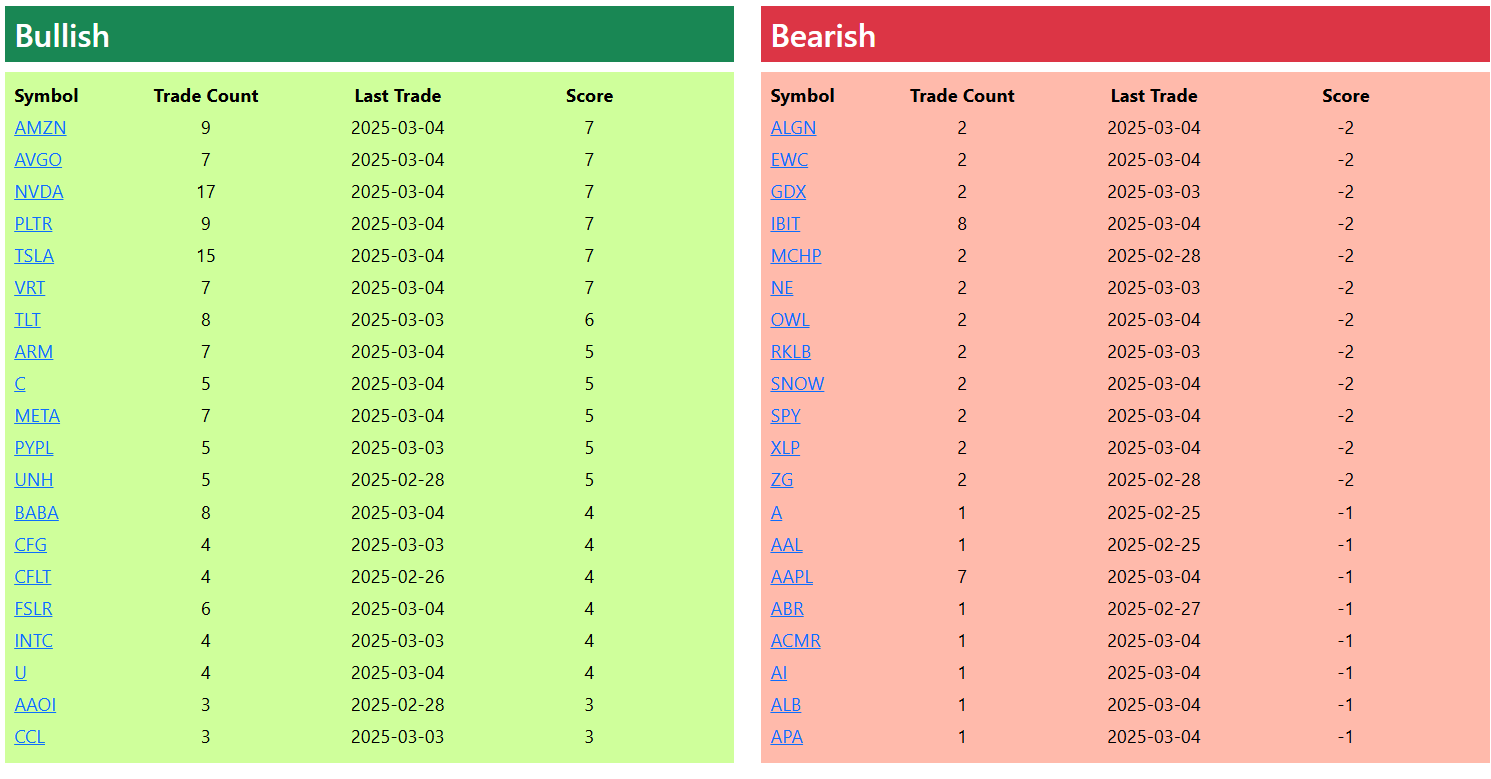The height and width of the screenshot is (779, 1491).
Task: Click the EWC ticker link
Action: (789, 160)
